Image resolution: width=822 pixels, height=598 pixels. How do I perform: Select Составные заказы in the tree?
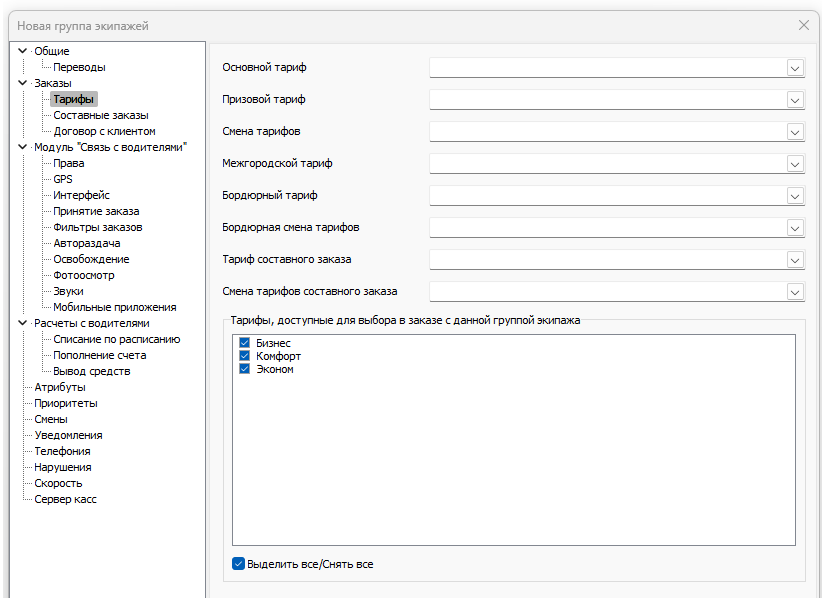click(x=100, y=115)
